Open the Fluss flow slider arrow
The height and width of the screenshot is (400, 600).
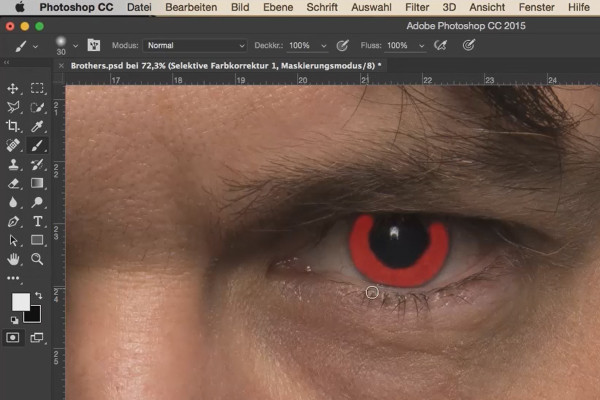pos(421,46)
